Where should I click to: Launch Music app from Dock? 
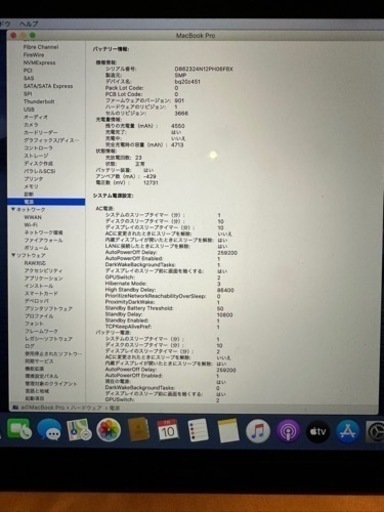[x=258, y=431]
